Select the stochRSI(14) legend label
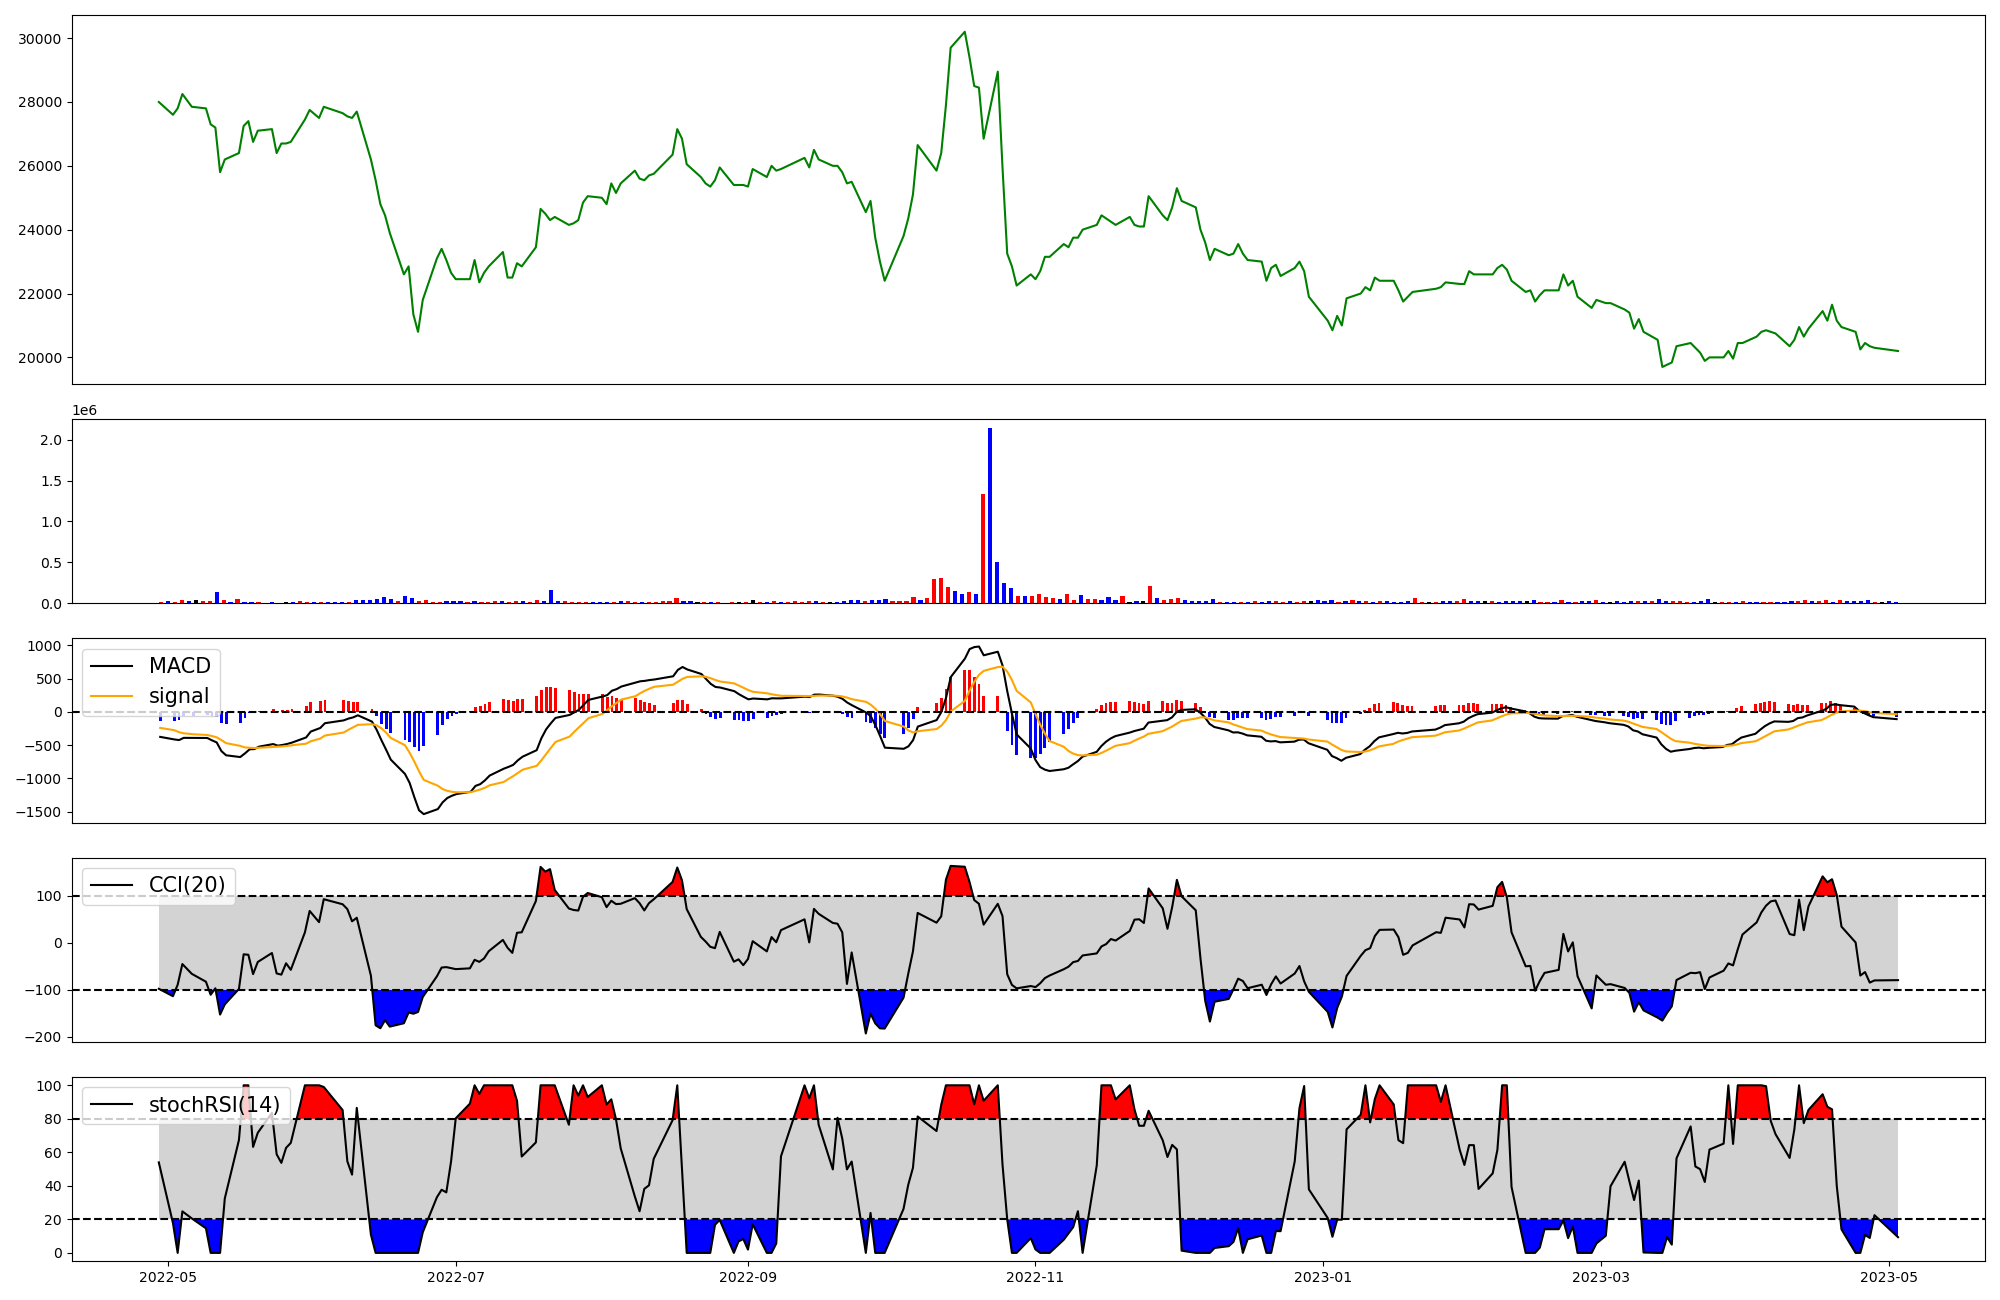 214,1105
